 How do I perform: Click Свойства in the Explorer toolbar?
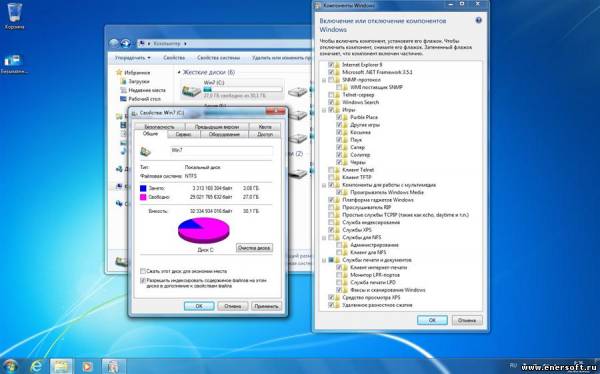(x=174, y=58)
